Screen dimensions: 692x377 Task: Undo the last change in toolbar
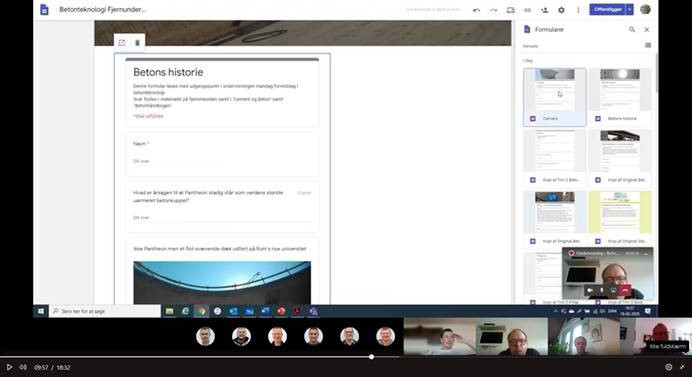point(476,10)
